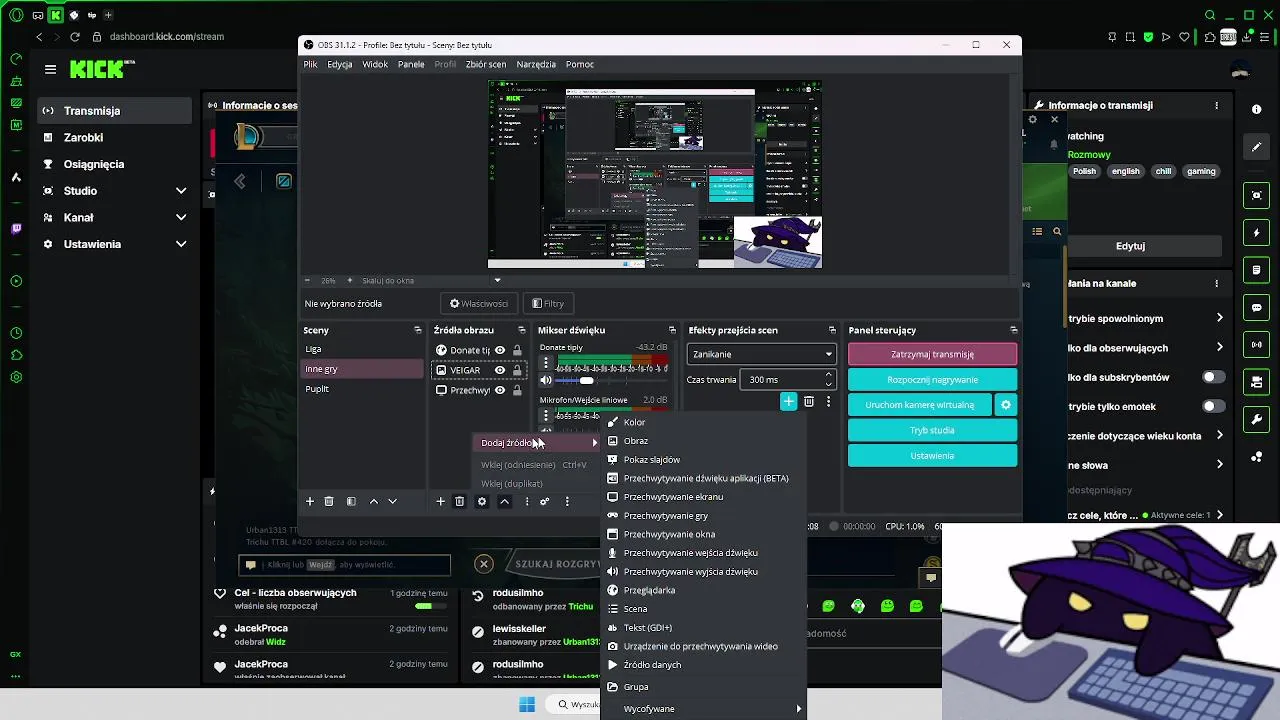Screen dimensions: 1280x720
Task: Click Uruchom kamerę wirtualną button
Action: 919,405
